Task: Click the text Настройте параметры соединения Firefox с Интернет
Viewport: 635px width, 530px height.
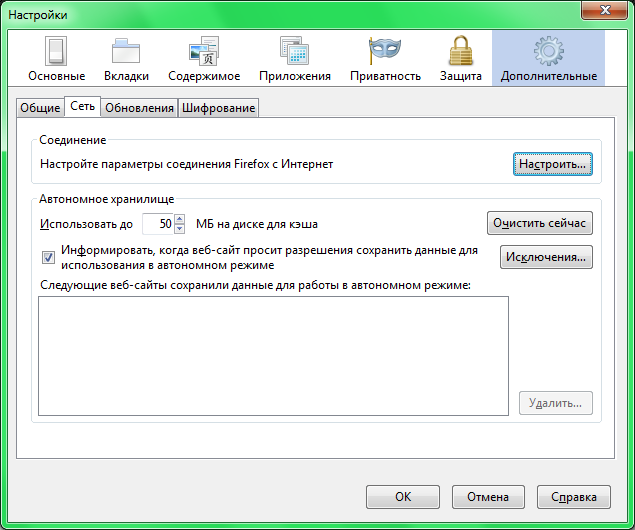Action: [x=186, y=164]
